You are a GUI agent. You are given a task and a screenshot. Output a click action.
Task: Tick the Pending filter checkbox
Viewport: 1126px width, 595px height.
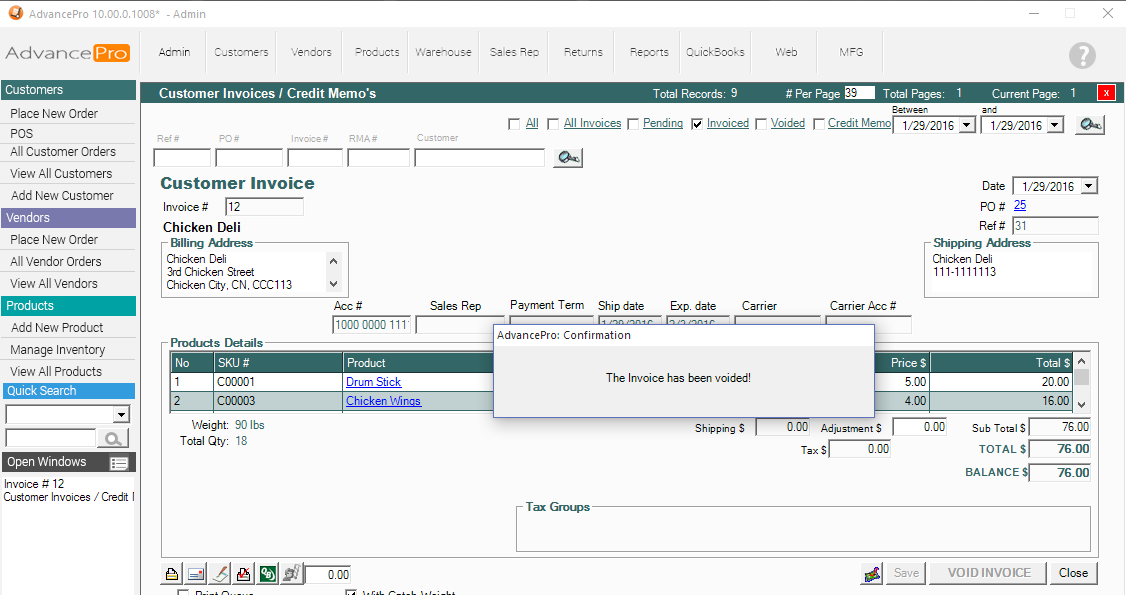(633, 124)
